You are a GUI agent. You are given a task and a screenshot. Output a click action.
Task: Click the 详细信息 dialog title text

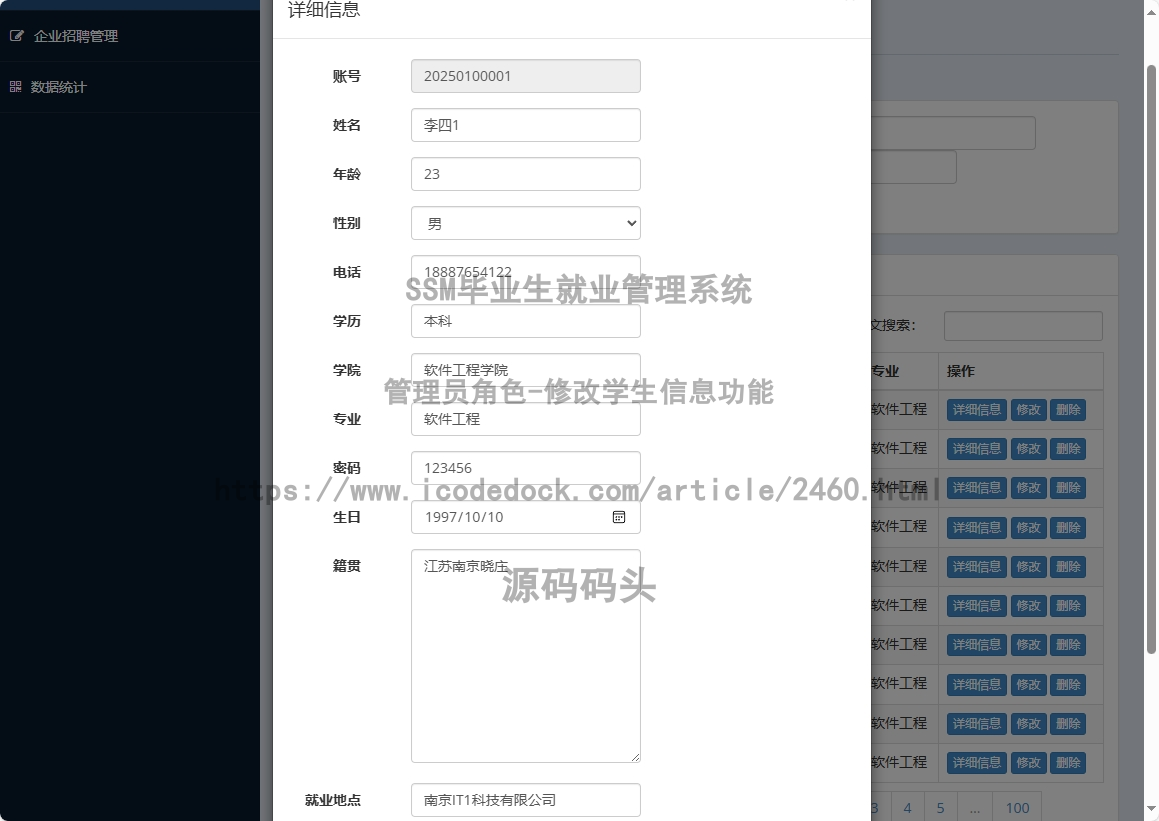(324, 10)
